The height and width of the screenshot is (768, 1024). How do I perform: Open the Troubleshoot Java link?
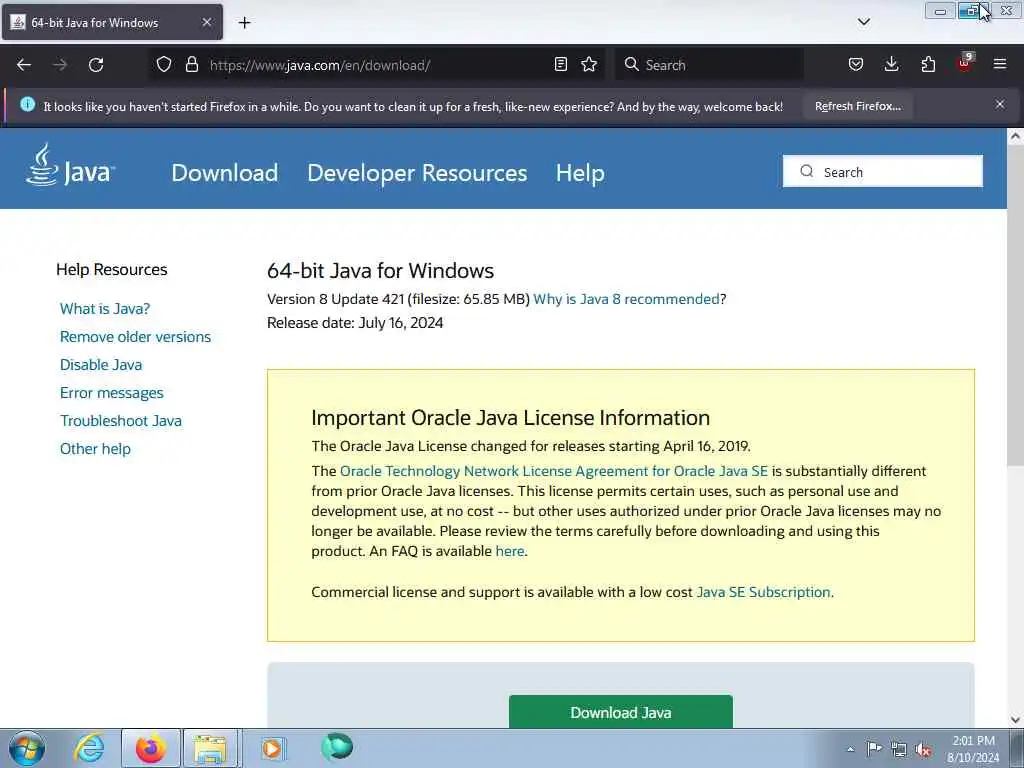pos(121,421)
